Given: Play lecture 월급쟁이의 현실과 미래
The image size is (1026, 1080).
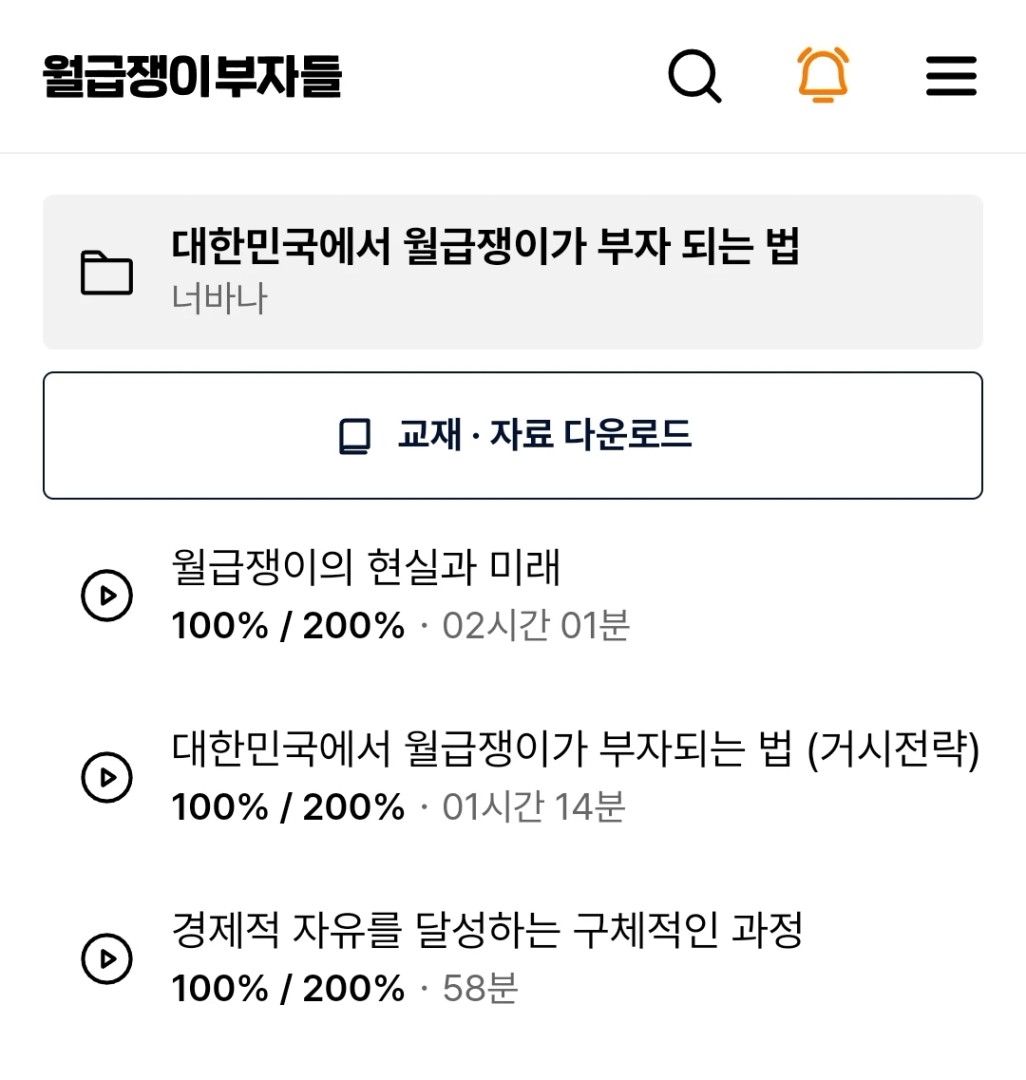Looking at the screenshot, I should click(x=107, y=595).
